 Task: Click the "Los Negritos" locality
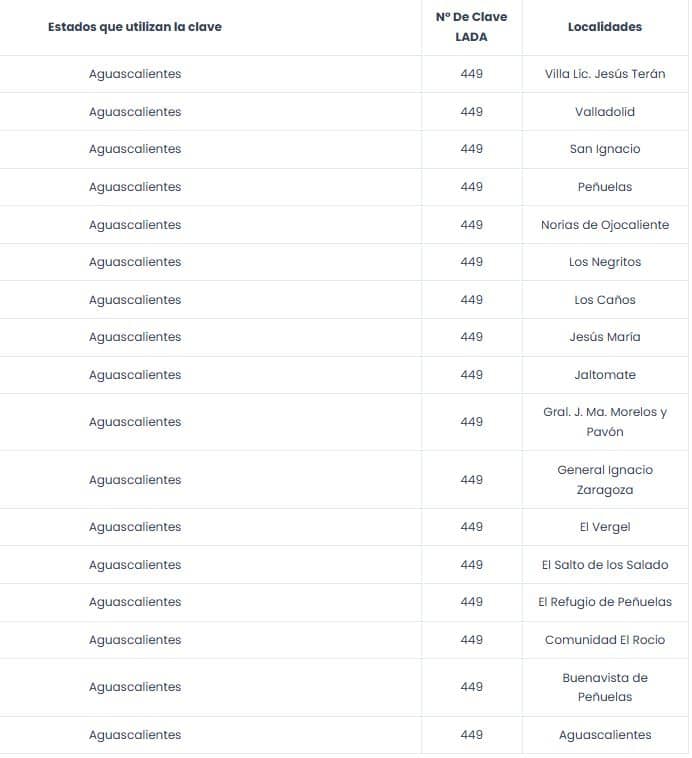click(604, 262)
